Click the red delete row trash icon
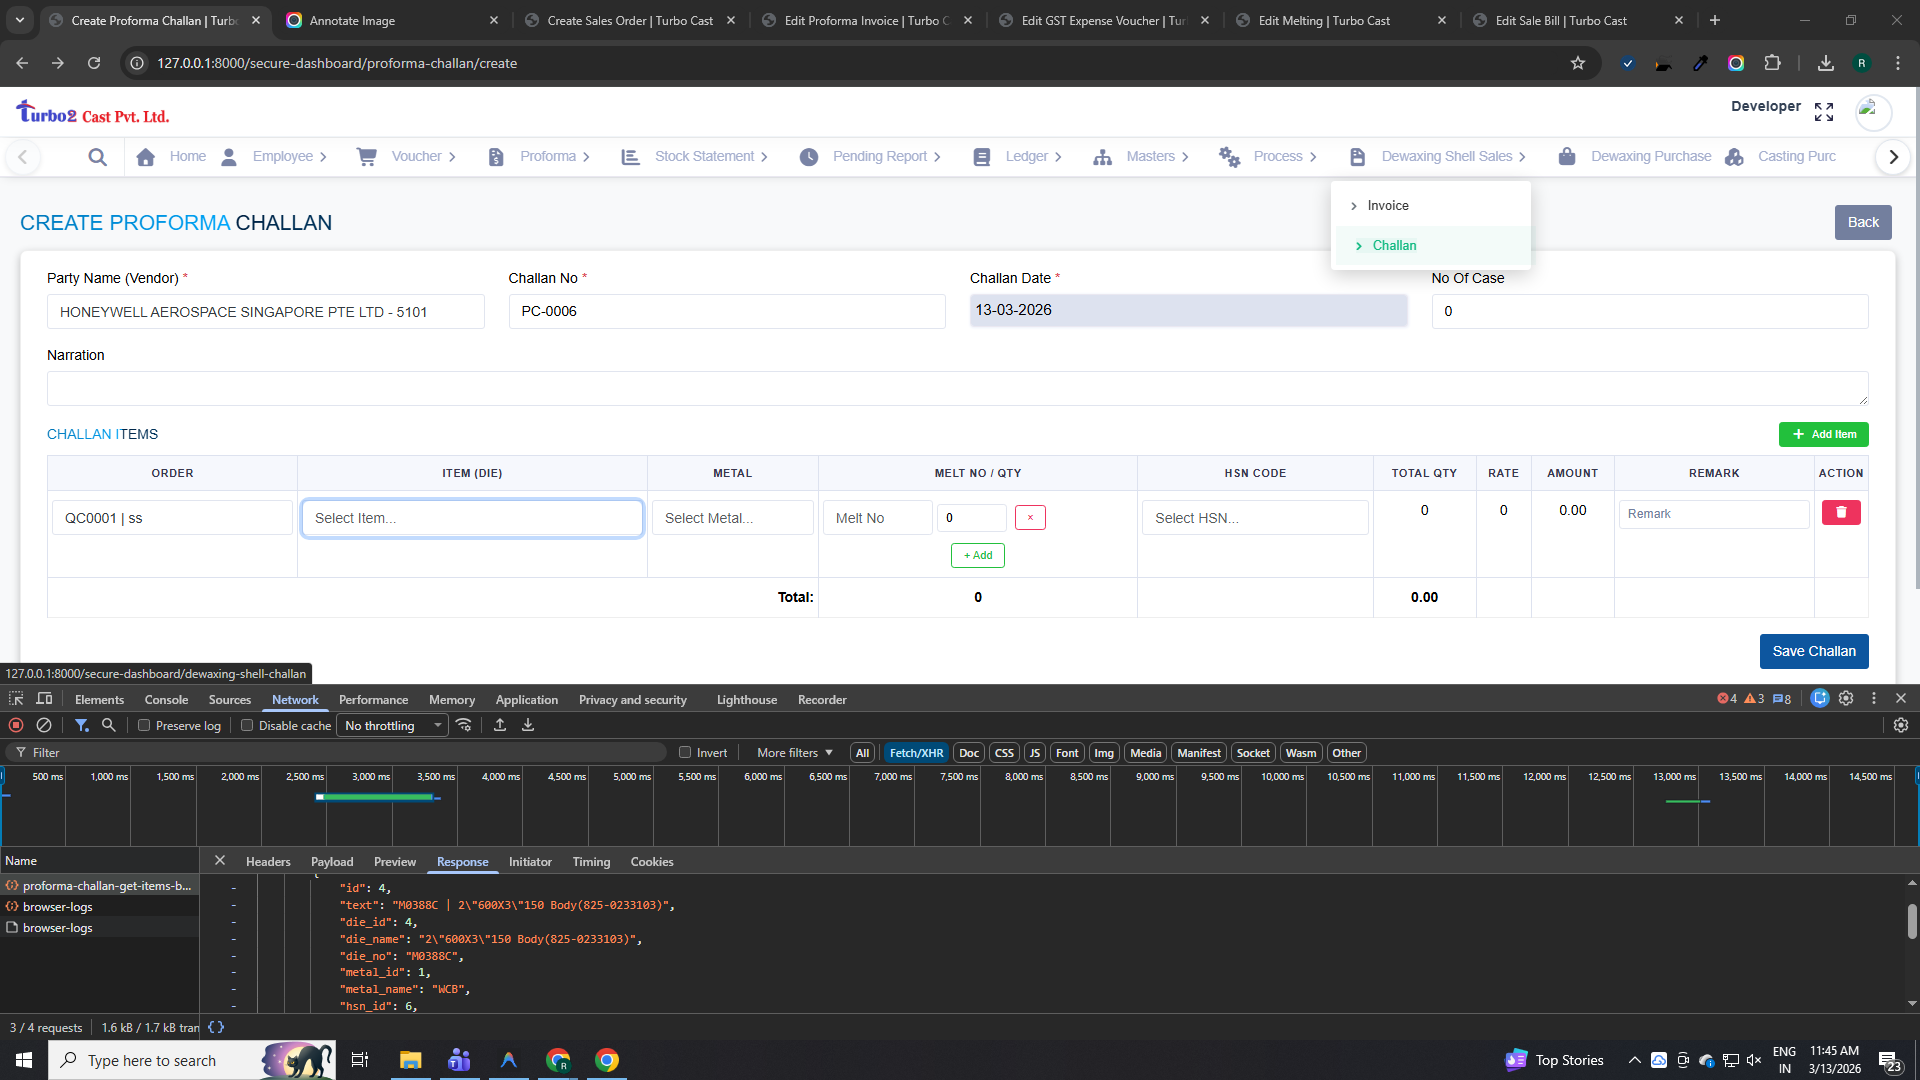This screenshot has width=1920, height=1080. [x=1841, y=513]
